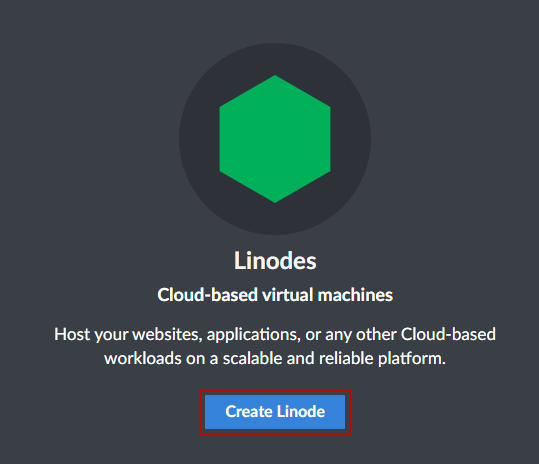Click the green hexagon Linode icon
Viewport: 539px width, 464px height.
tap(275, 139)
